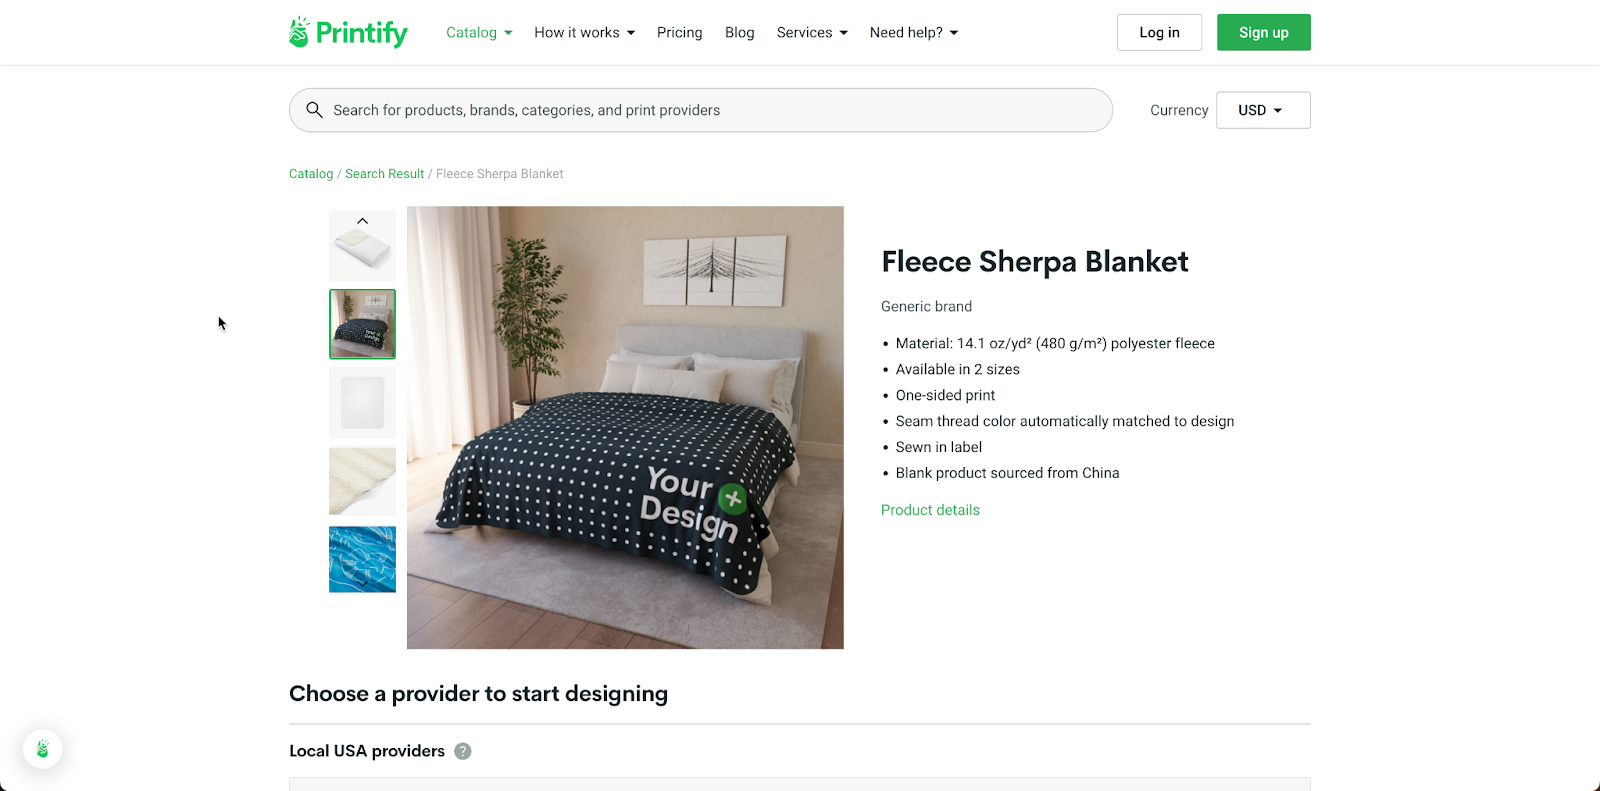Navigate to the Blog

coord(739,32)
